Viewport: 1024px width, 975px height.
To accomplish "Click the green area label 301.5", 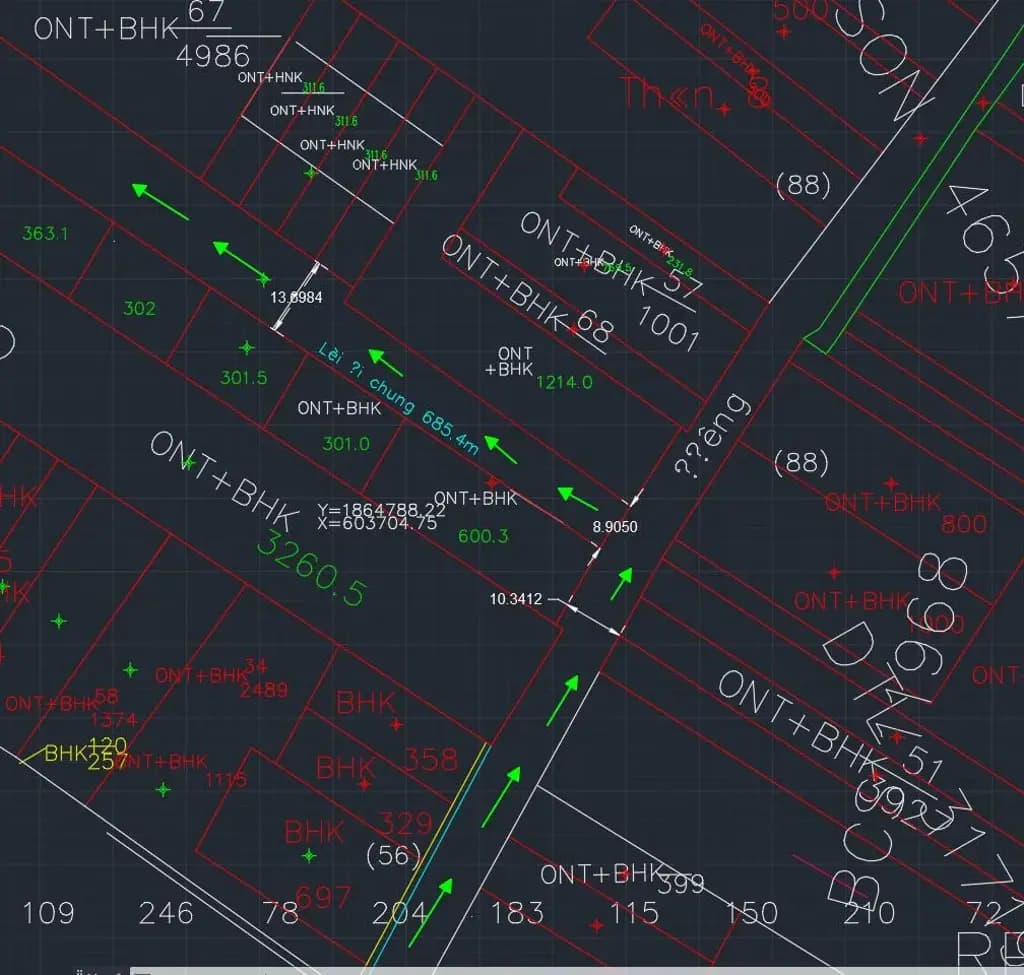I will (x=244, y=377).
